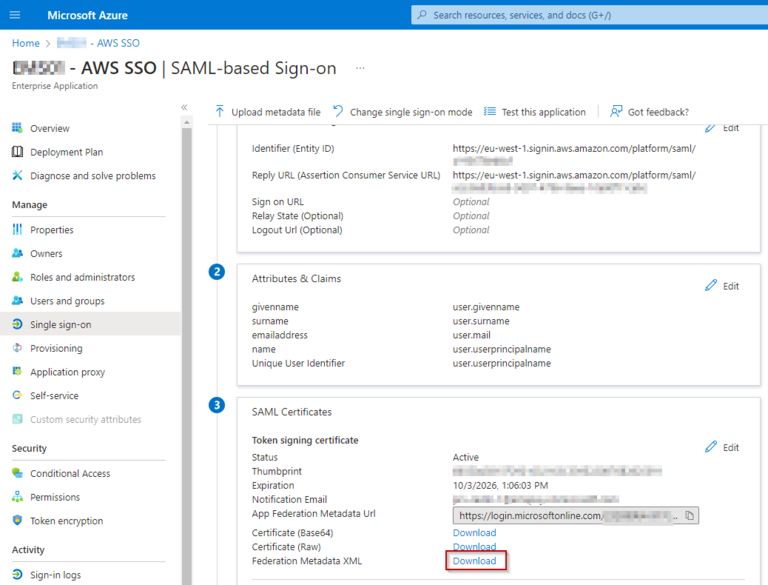The width and height of the screenshot is (768, 585).
Task: Download Federation Metadata XML
Action: tap(474, 561)
